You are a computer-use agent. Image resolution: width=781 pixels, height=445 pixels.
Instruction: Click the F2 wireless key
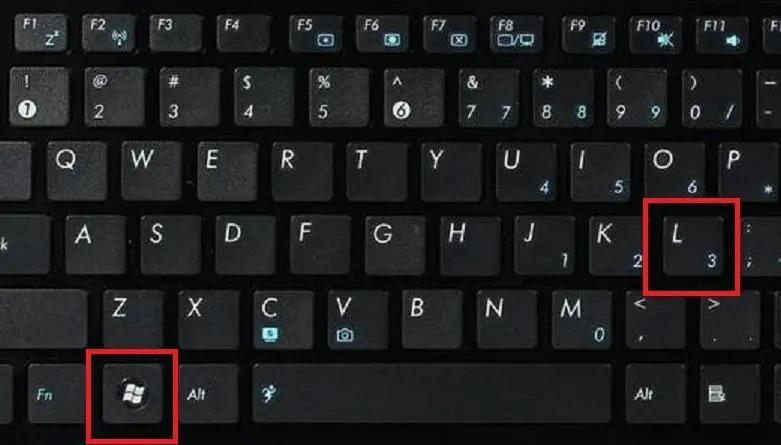(109, 33)
